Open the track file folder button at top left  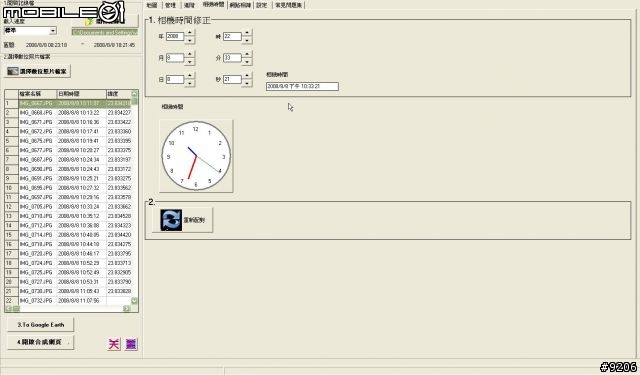tap(105, 20)
